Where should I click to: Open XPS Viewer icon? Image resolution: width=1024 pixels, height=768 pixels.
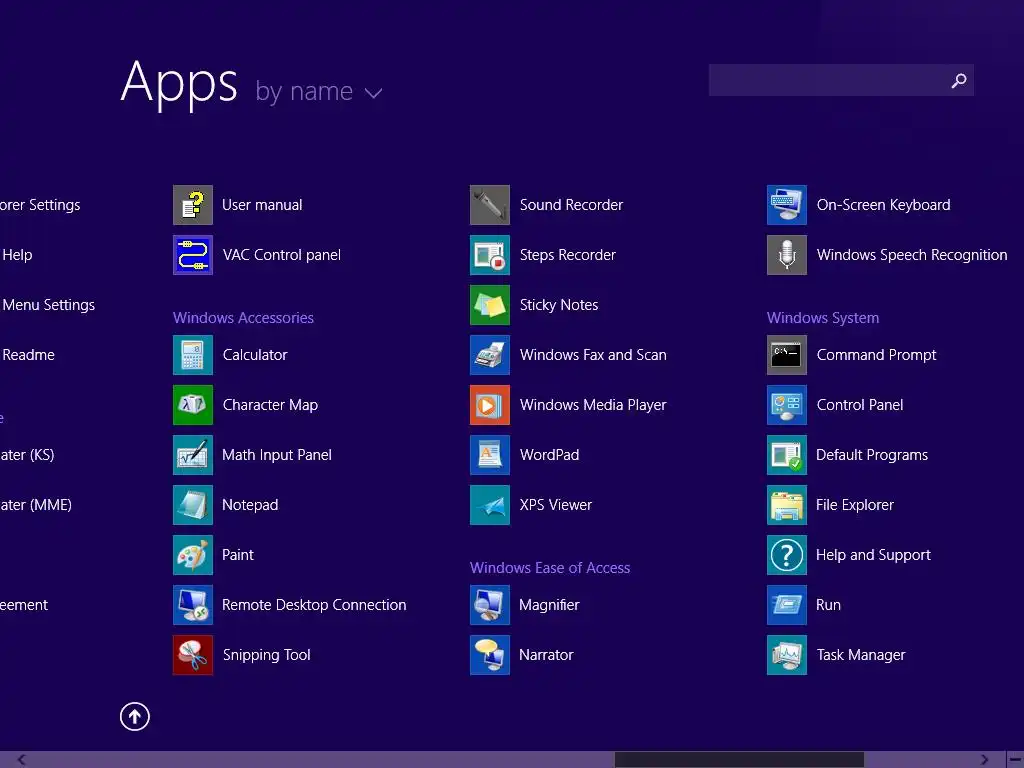(x=490, y=505)
